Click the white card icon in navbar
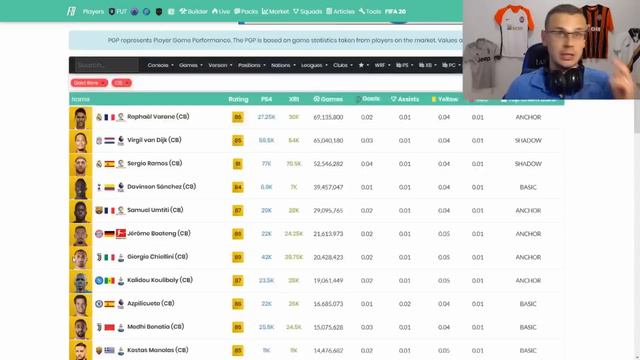This screenshot has height=360, width=640. click(171, 11)
